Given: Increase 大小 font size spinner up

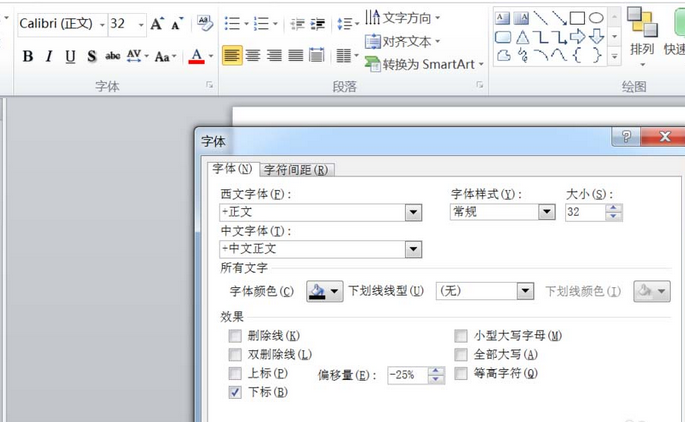Looking at the screenshot, I should click(x=614, y=208).
